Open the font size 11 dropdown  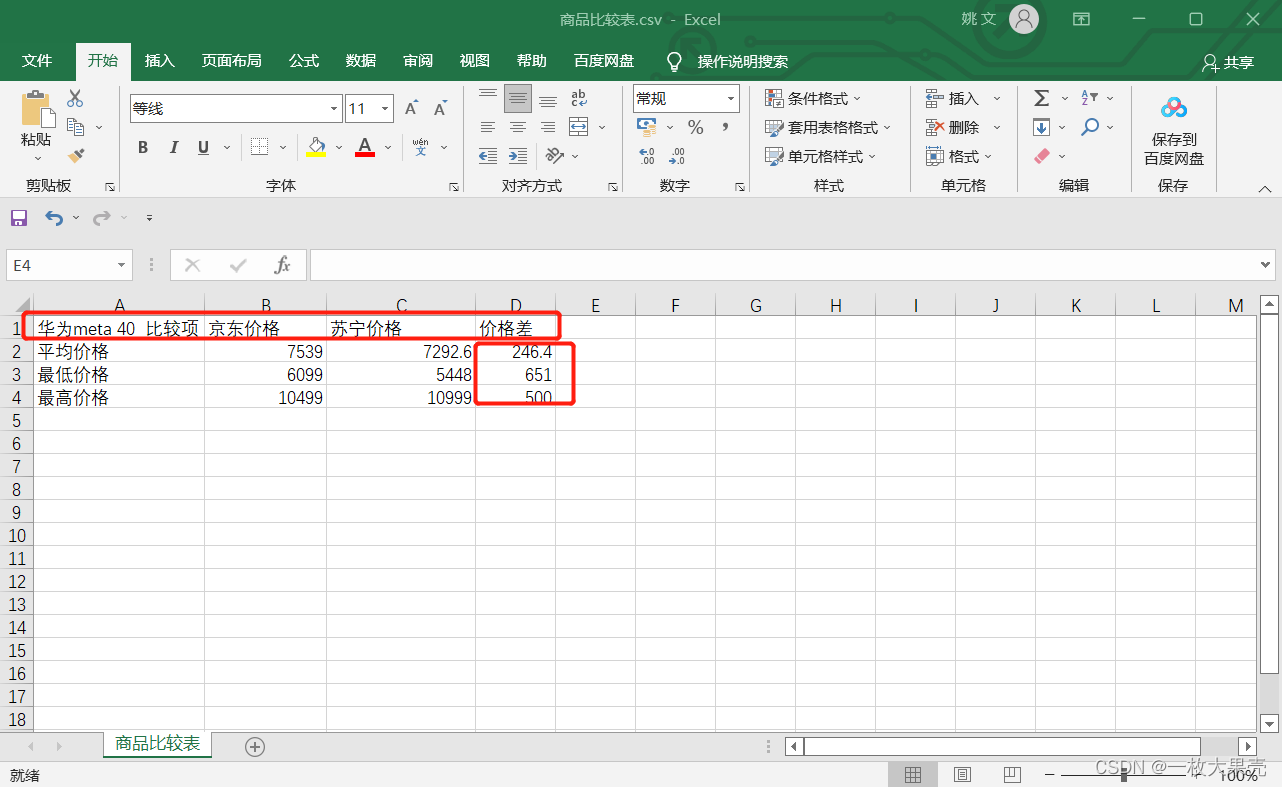click(x=385, y=109)
